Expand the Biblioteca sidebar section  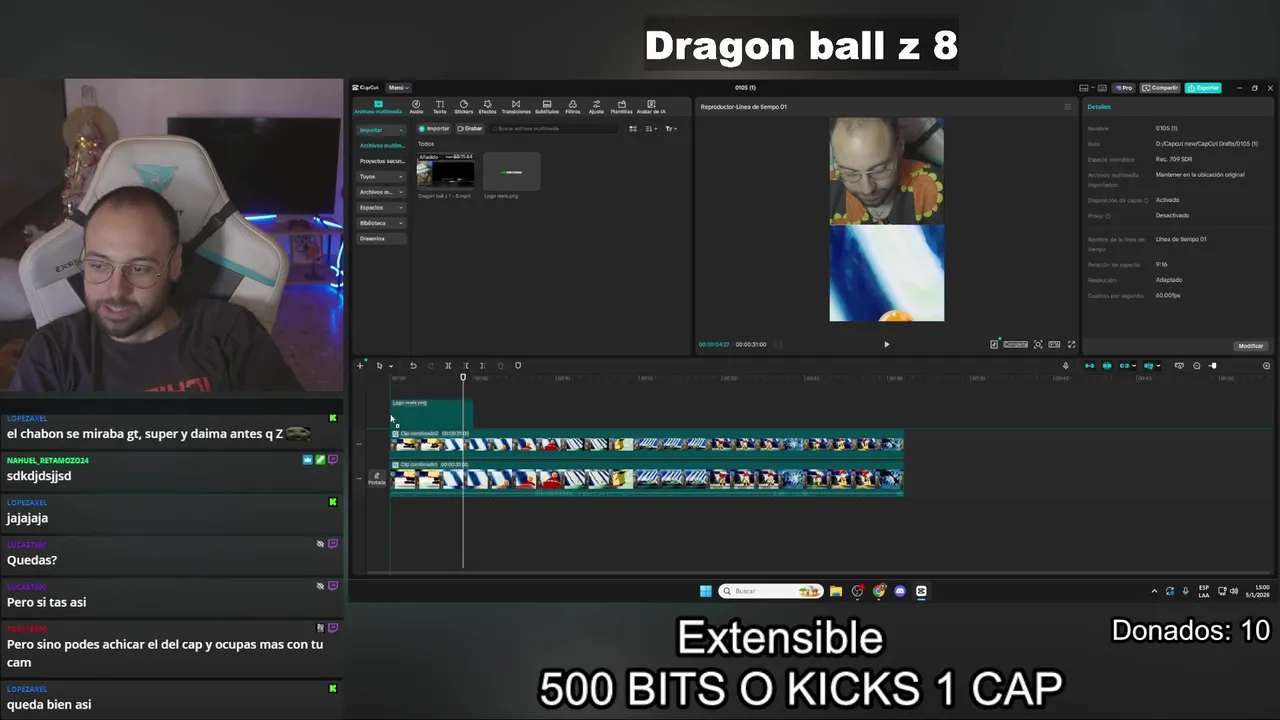(x=381, y=223)
